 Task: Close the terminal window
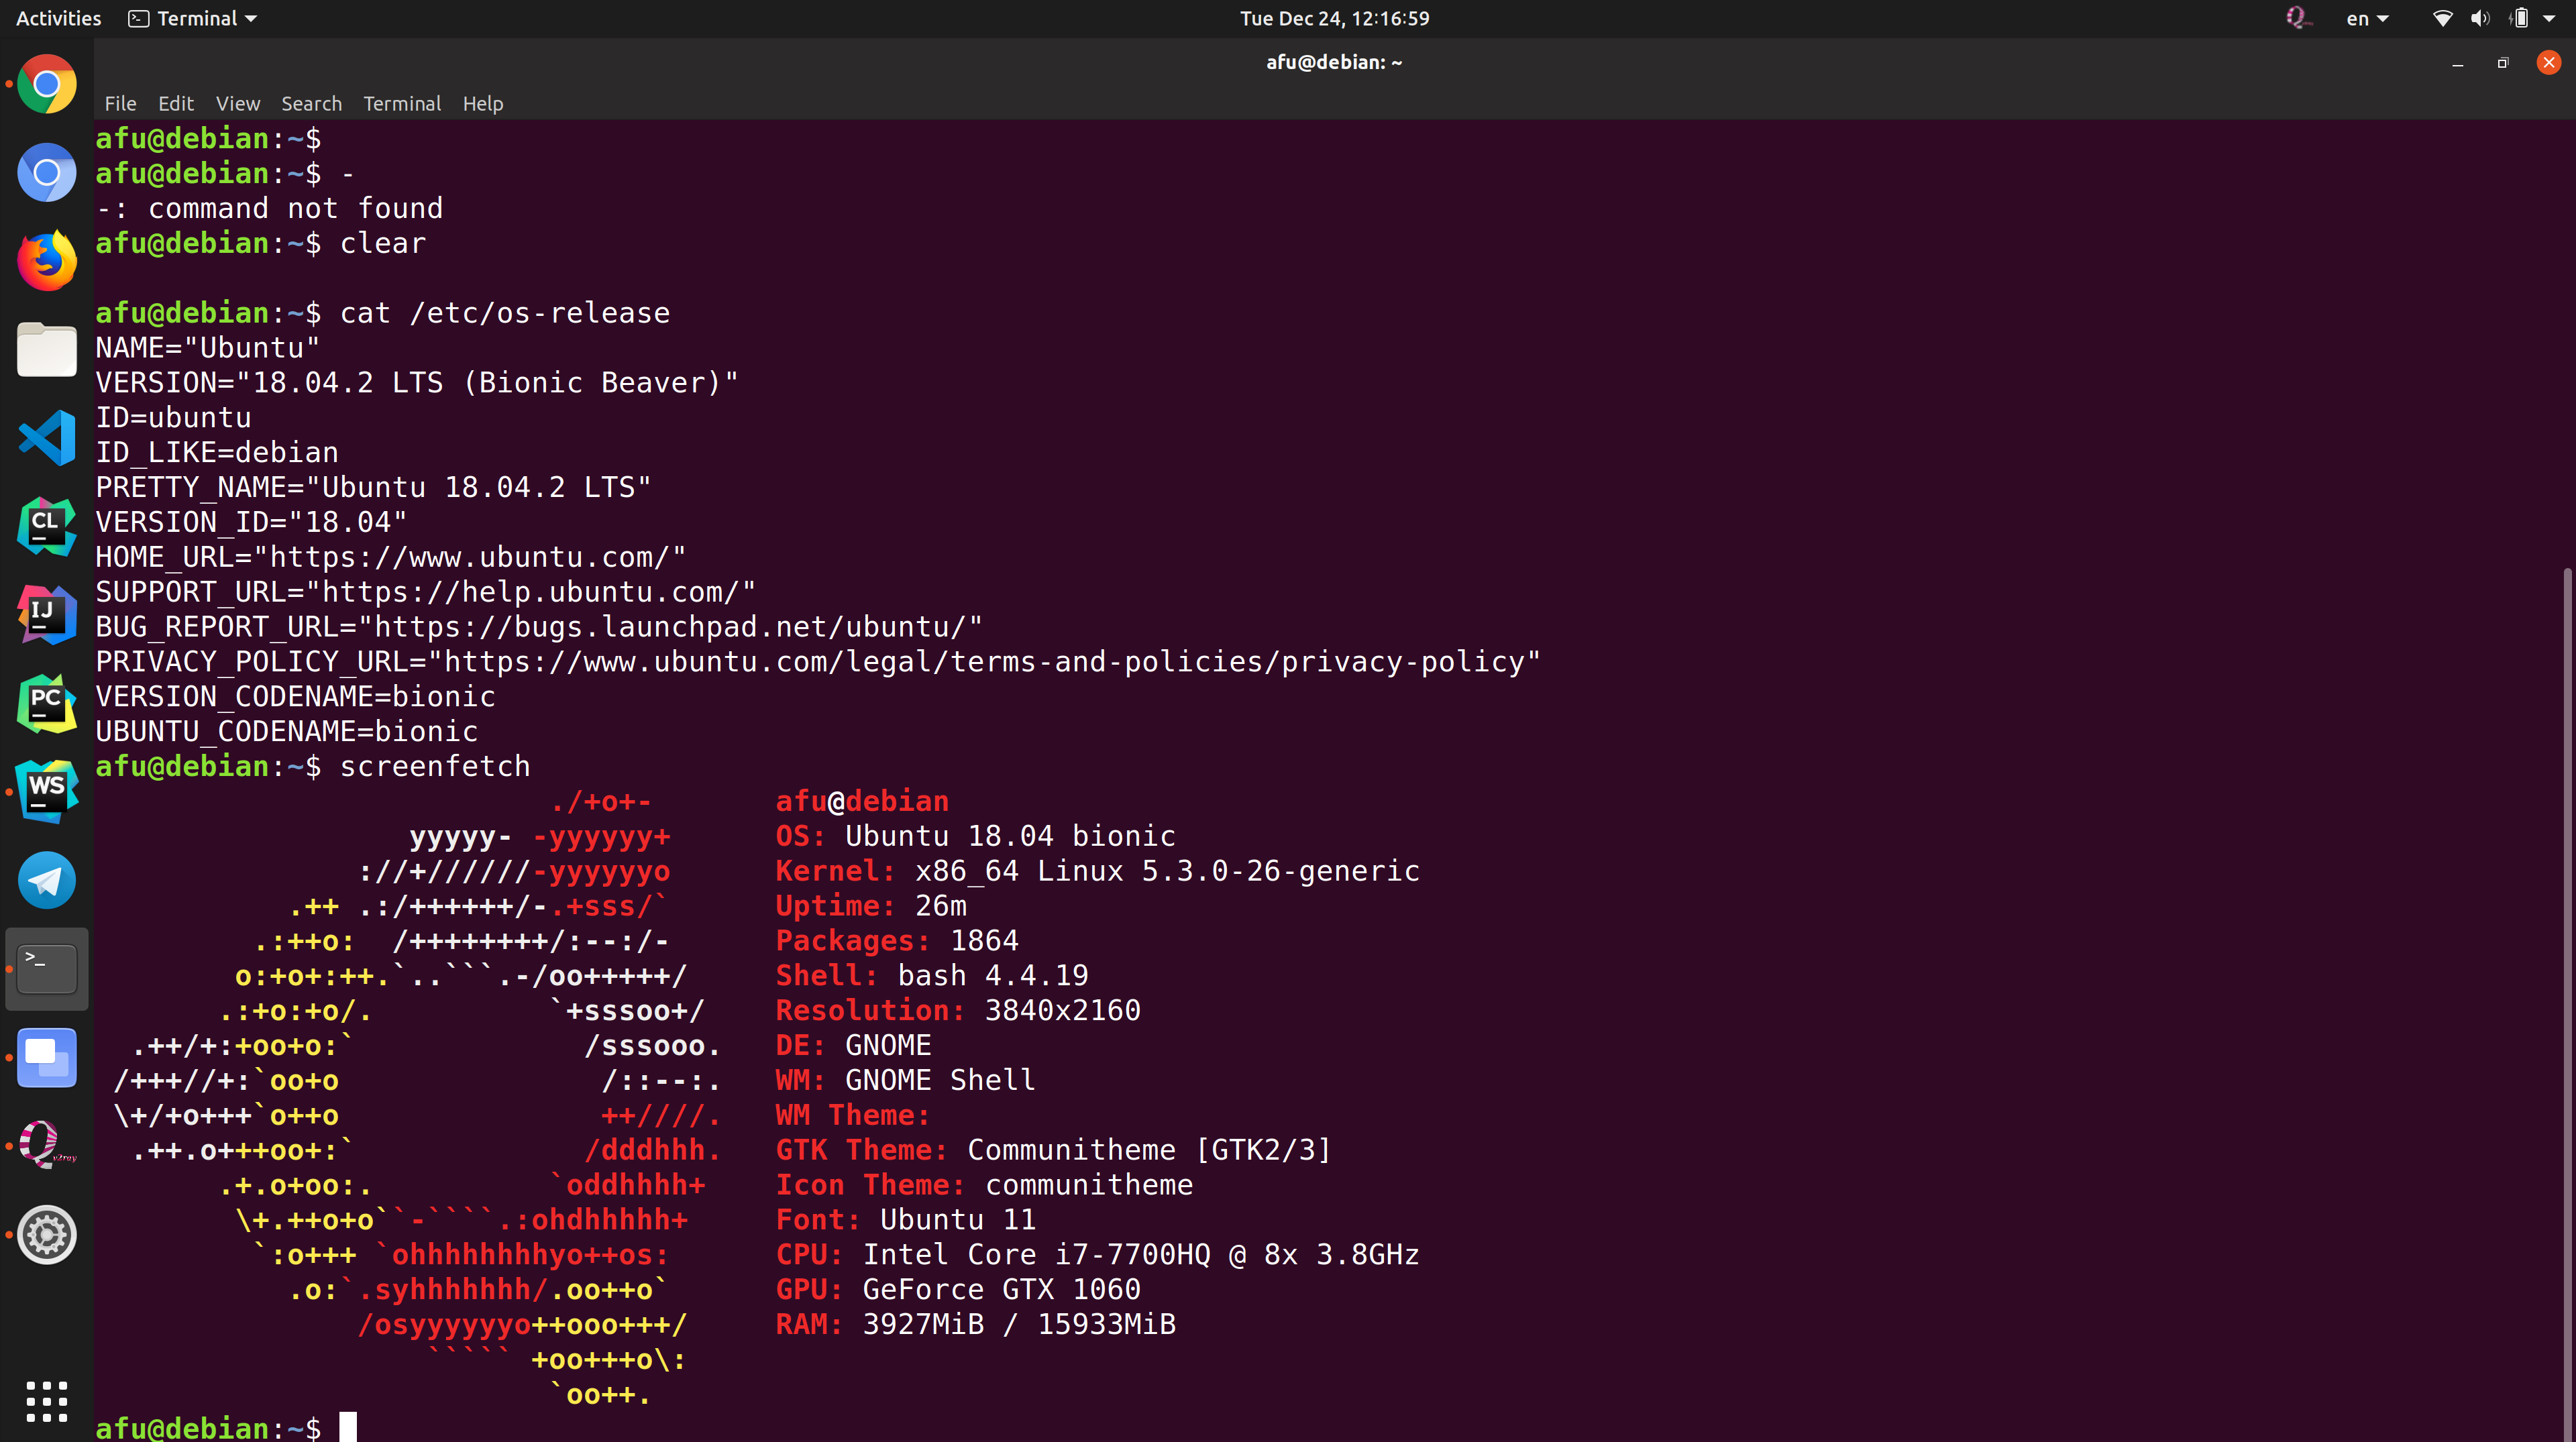click(2548, 63)
